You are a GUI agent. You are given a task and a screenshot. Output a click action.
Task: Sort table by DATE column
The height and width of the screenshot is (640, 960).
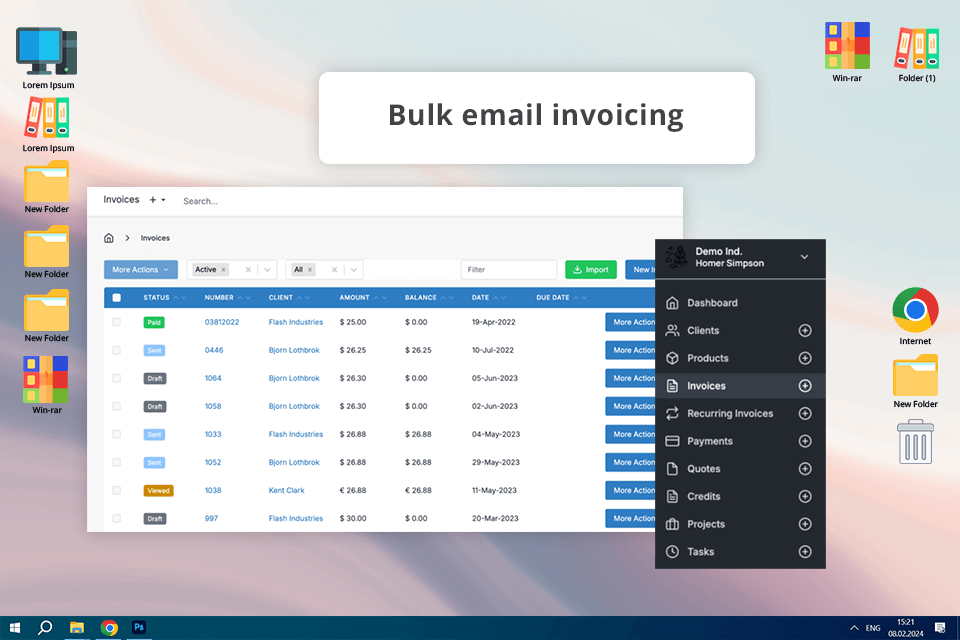pos(480,298)
